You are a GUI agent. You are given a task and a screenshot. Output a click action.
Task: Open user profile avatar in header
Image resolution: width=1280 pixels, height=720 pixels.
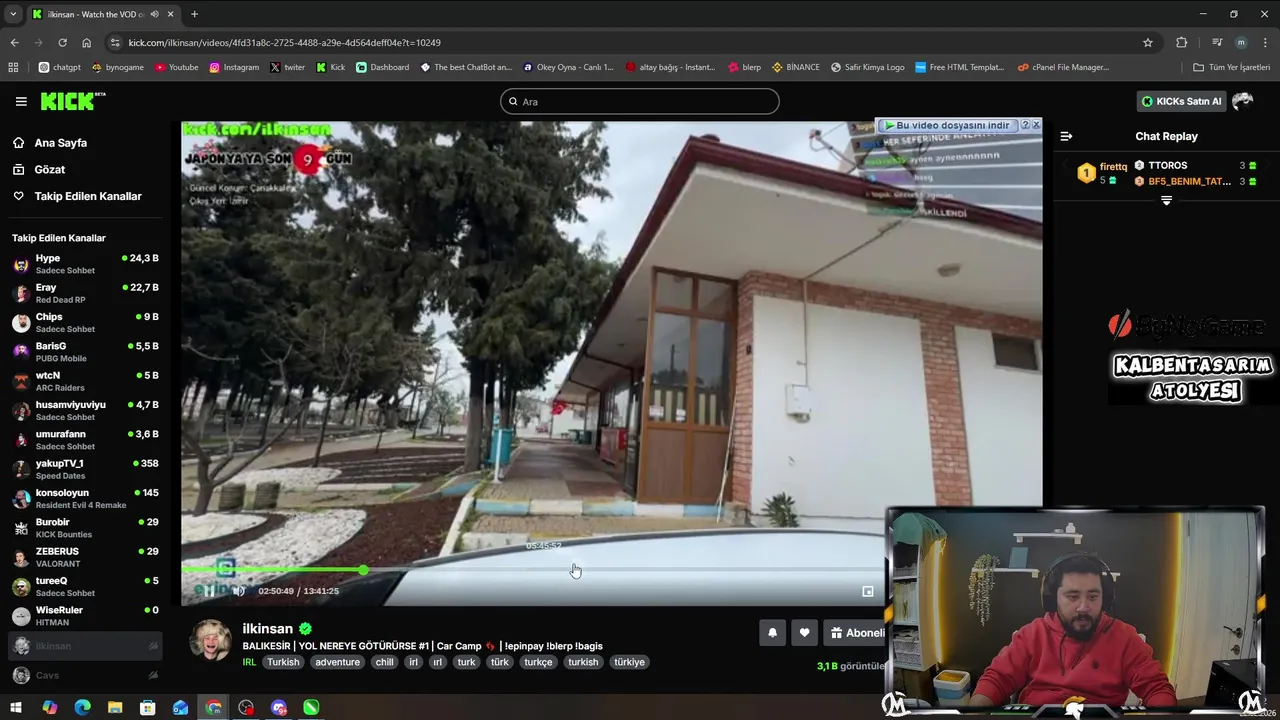1243,101
